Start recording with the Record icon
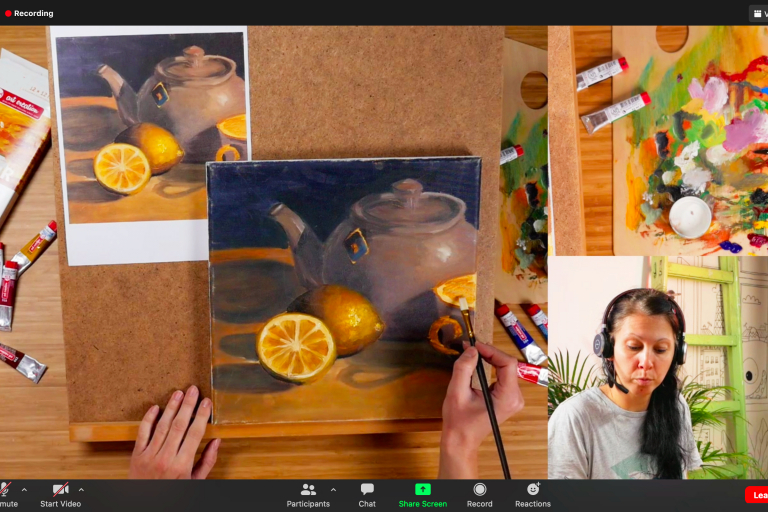Viewport: 768px width, 512px height. click(480, 489)
